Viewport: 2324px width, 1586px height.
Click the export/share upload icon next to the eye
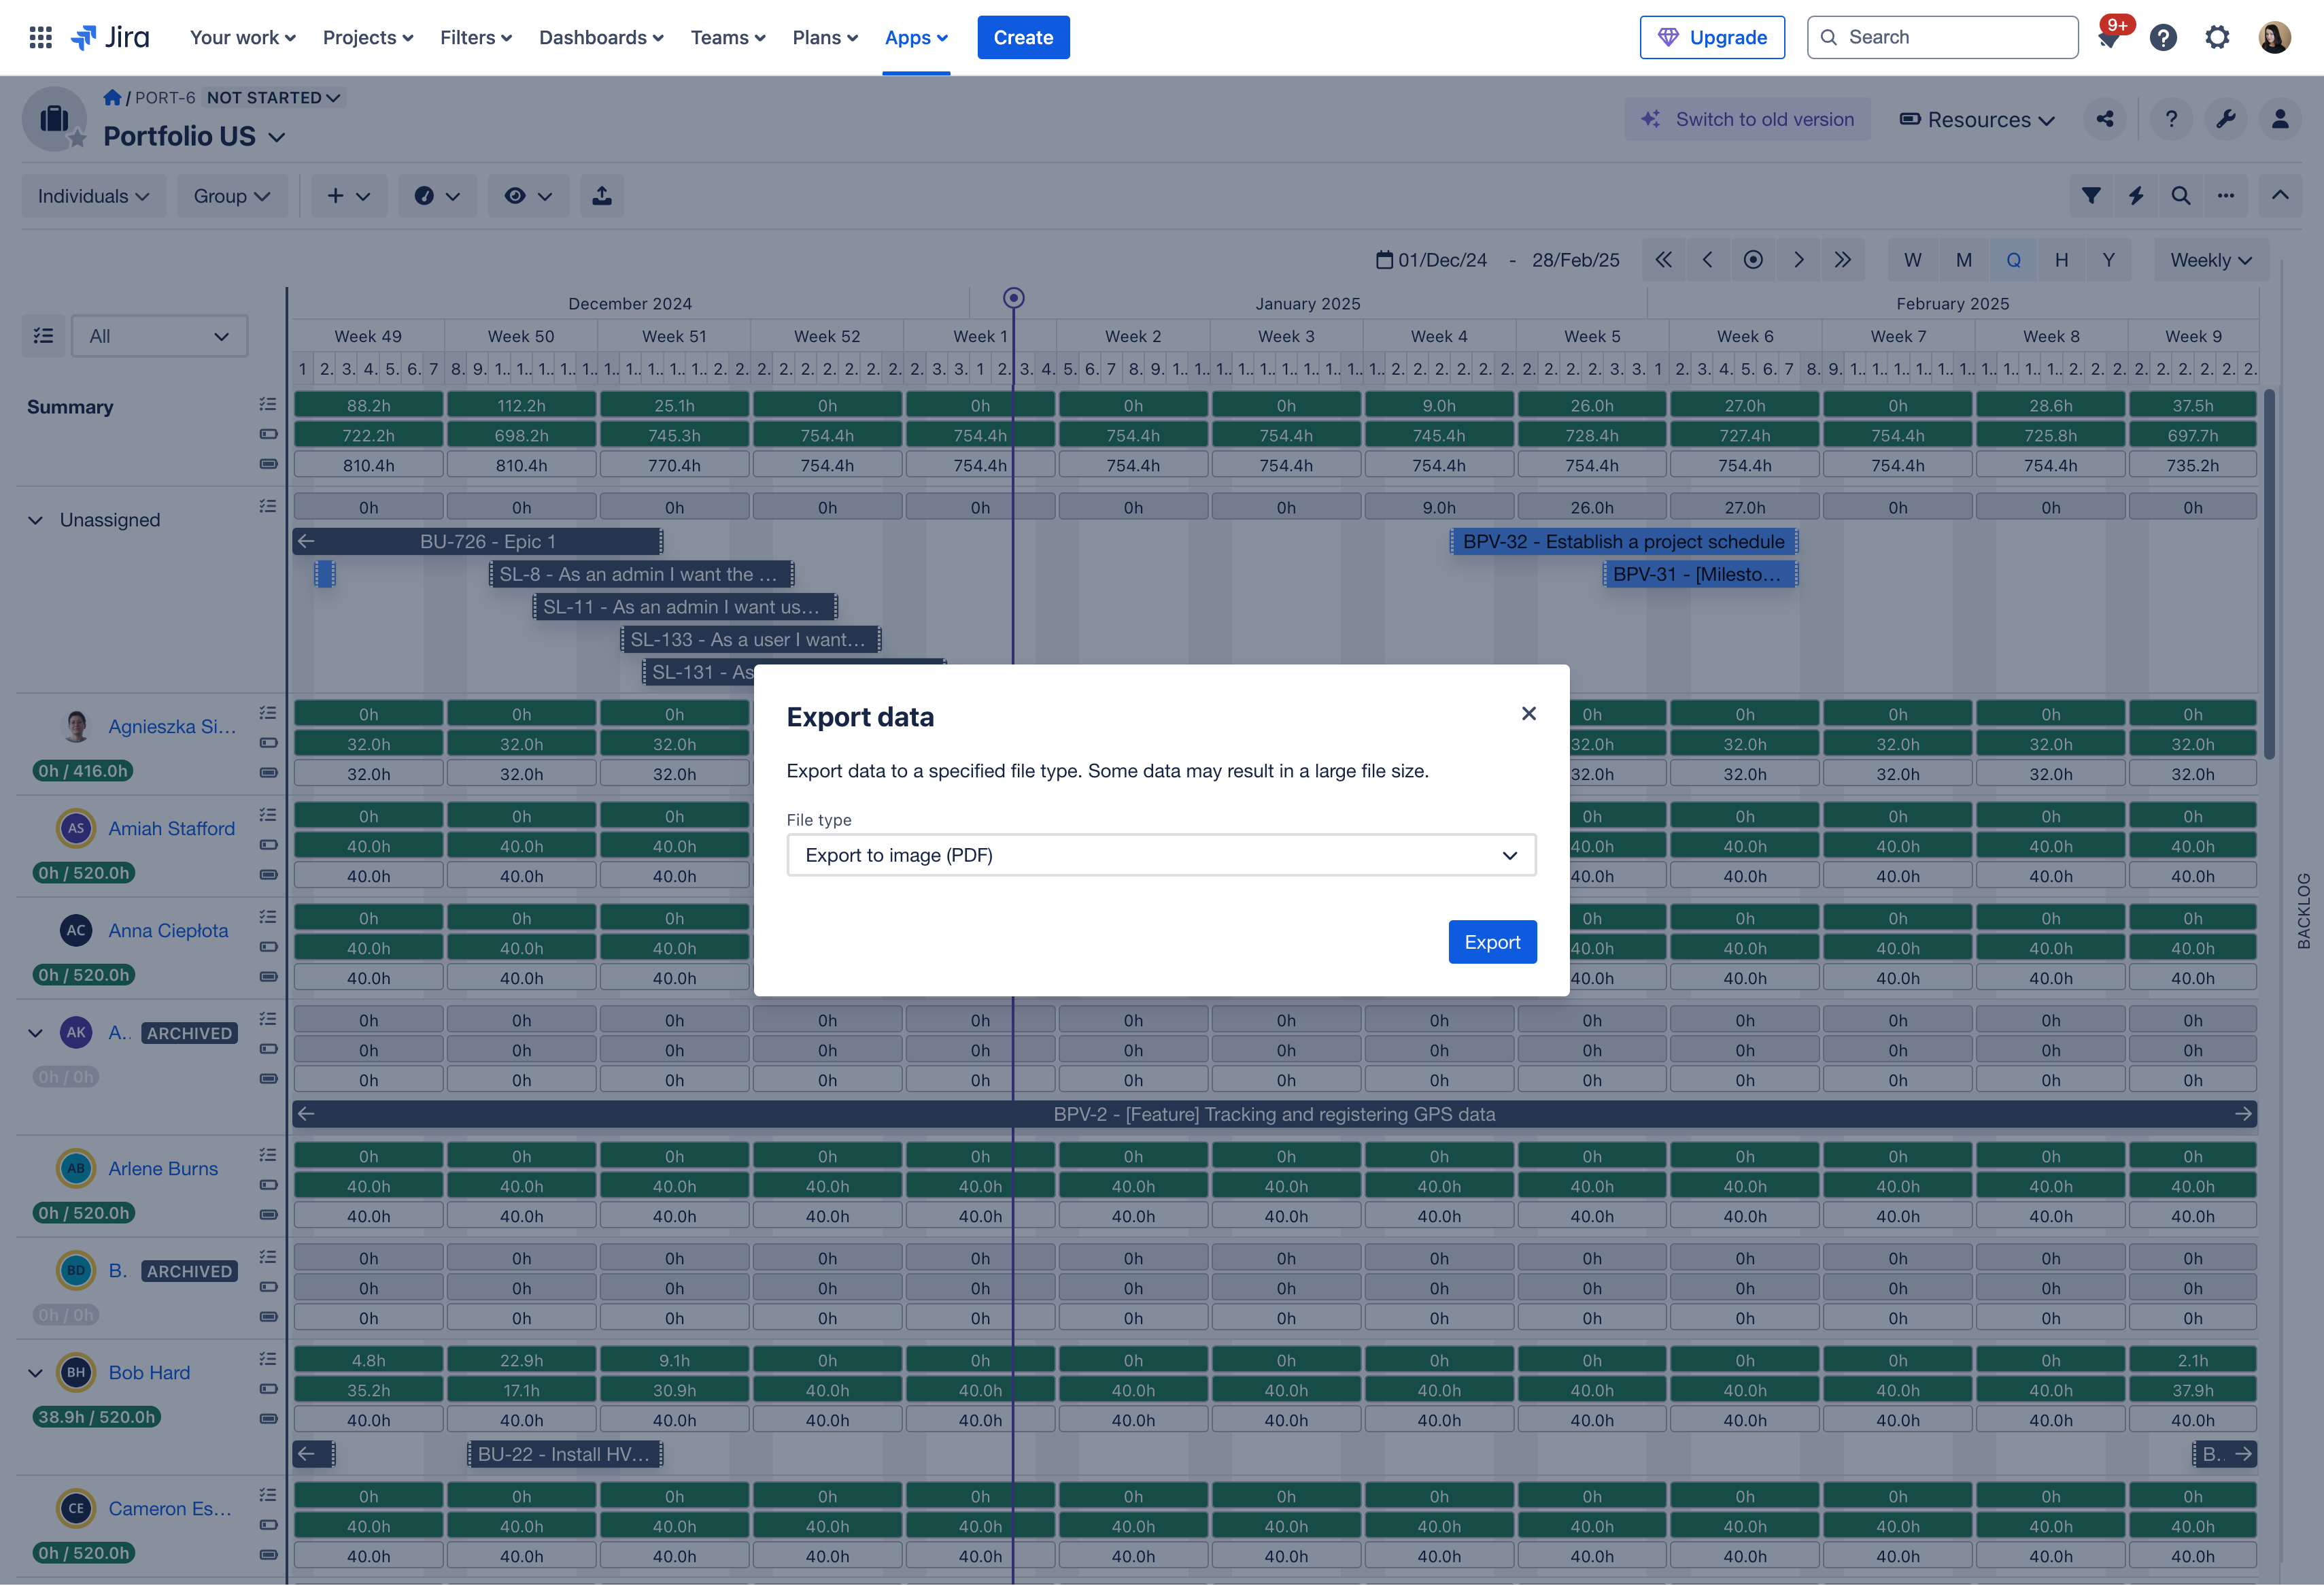pos(602,195)
